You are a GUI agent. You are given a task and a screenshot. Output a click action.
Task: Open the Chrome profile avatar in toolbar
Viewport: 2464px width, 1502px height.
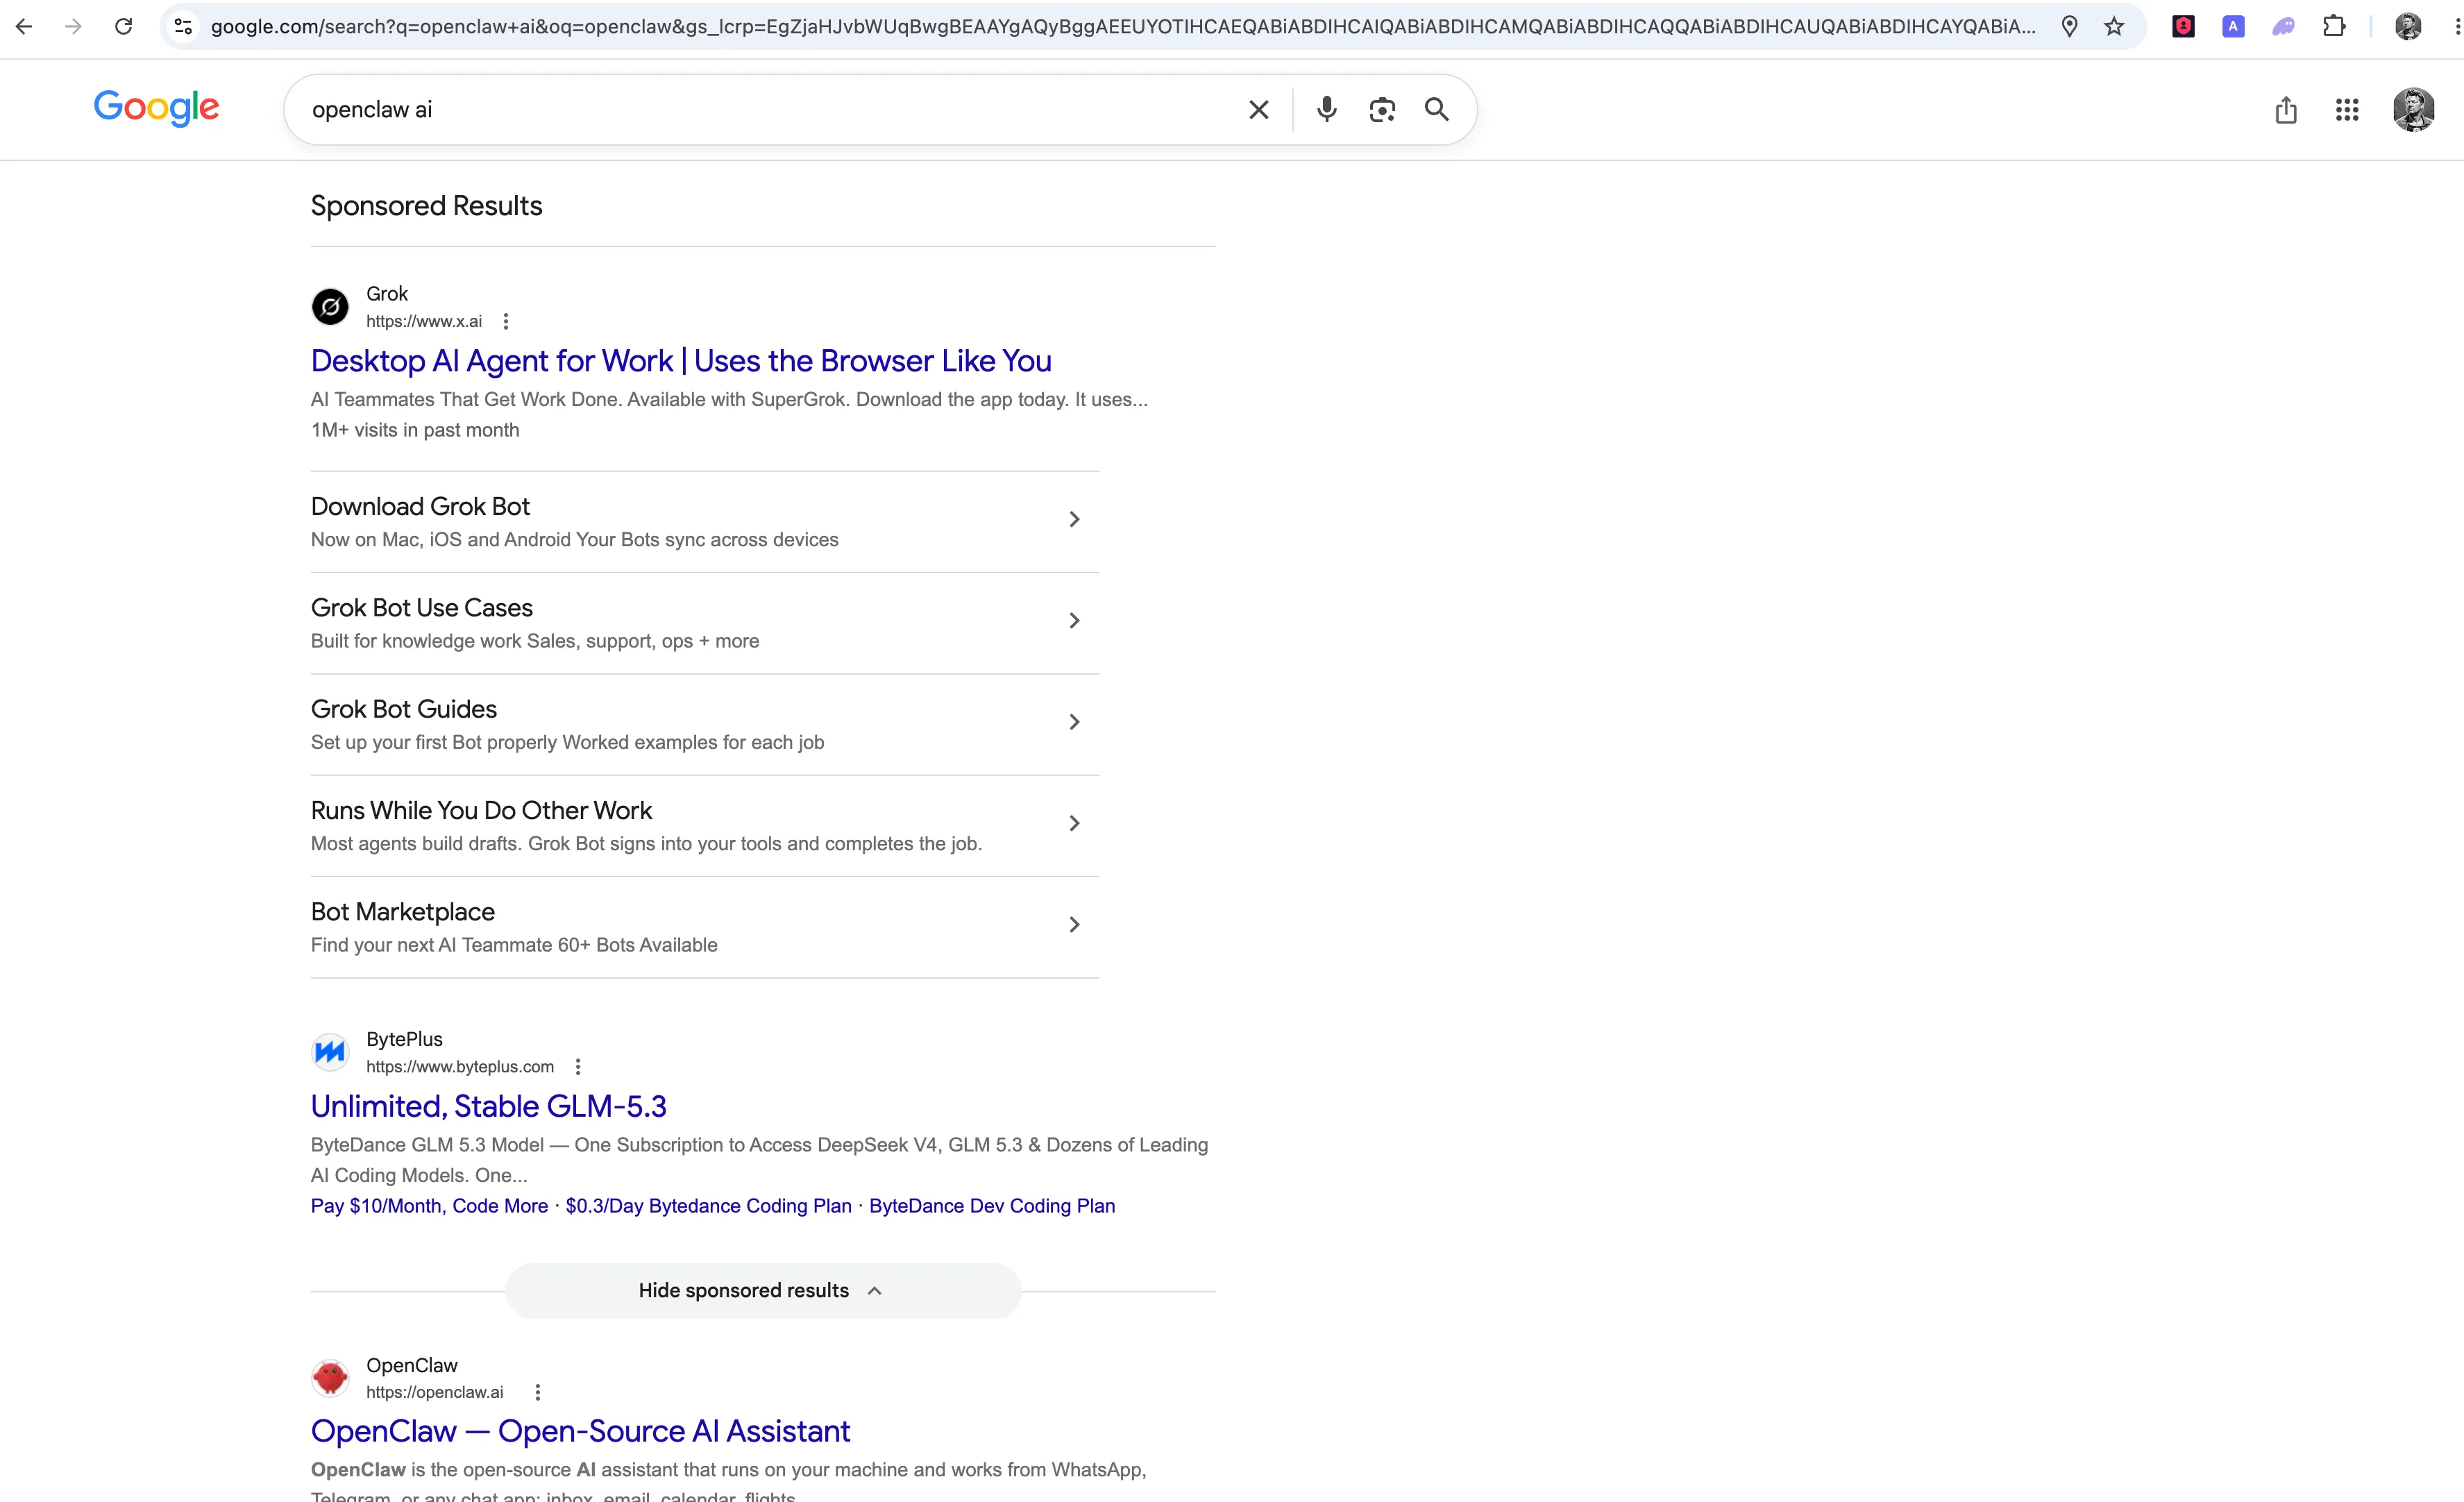[x=2409, y=27]
